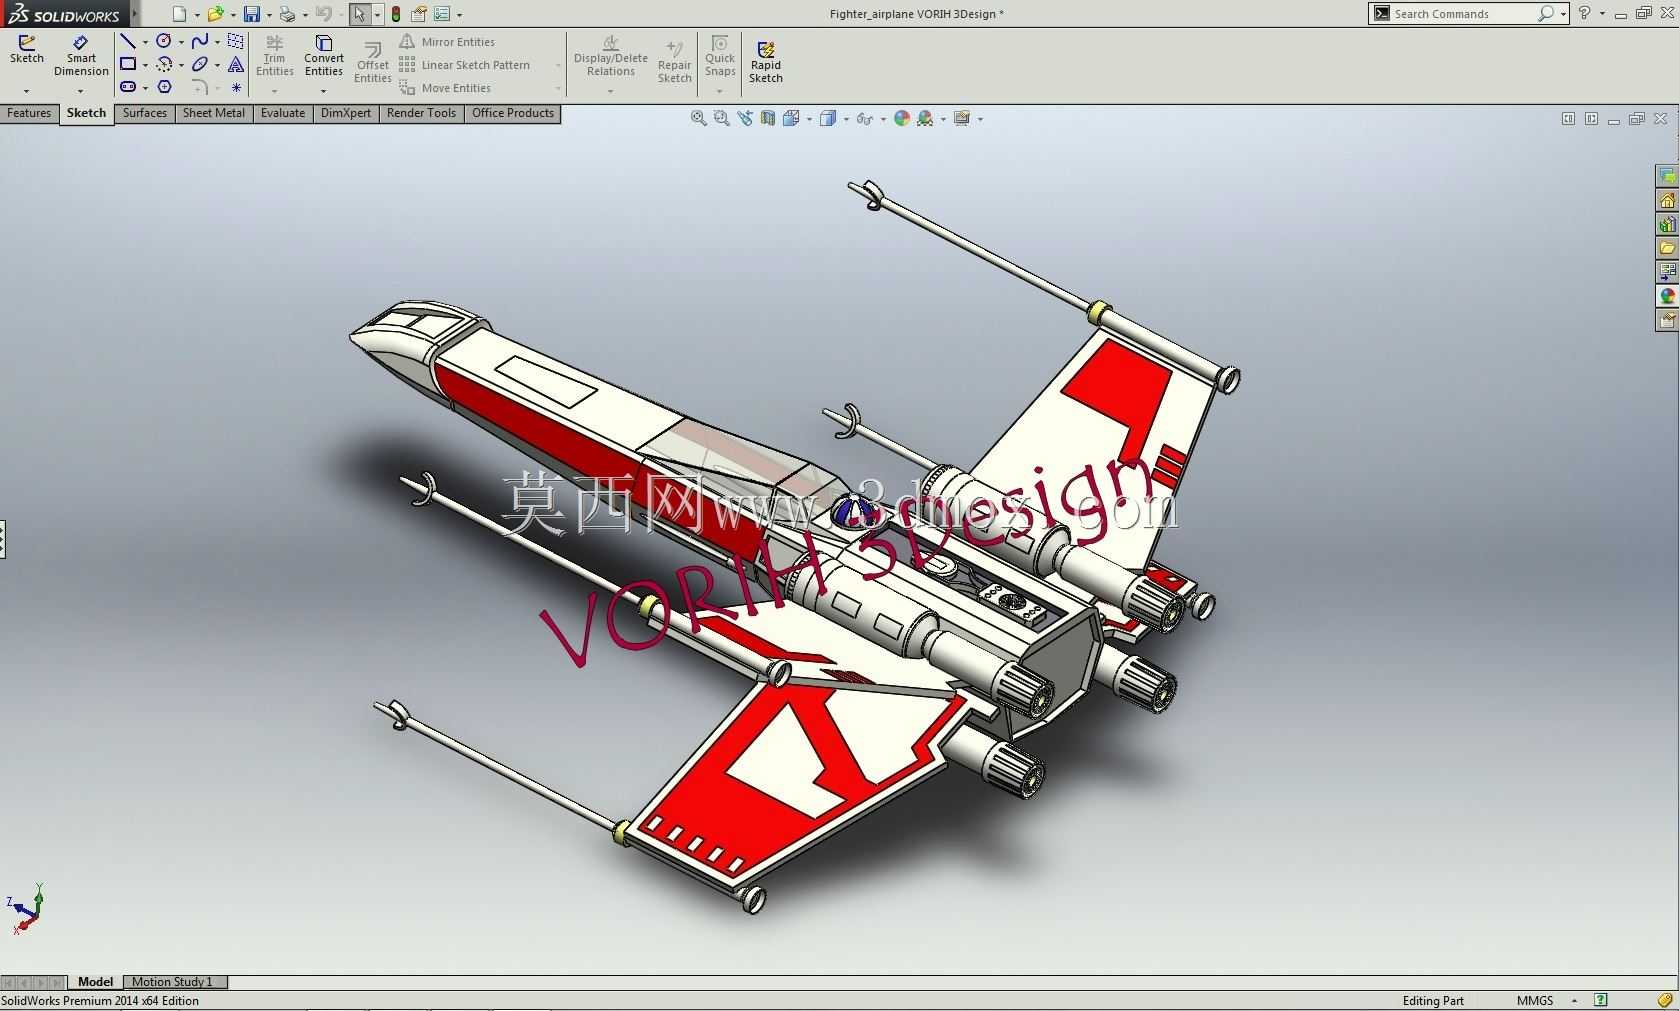1679x1011 pixels.
Task: Switch to the Sheet Metal tab
Action: click(x=214, y=113)
